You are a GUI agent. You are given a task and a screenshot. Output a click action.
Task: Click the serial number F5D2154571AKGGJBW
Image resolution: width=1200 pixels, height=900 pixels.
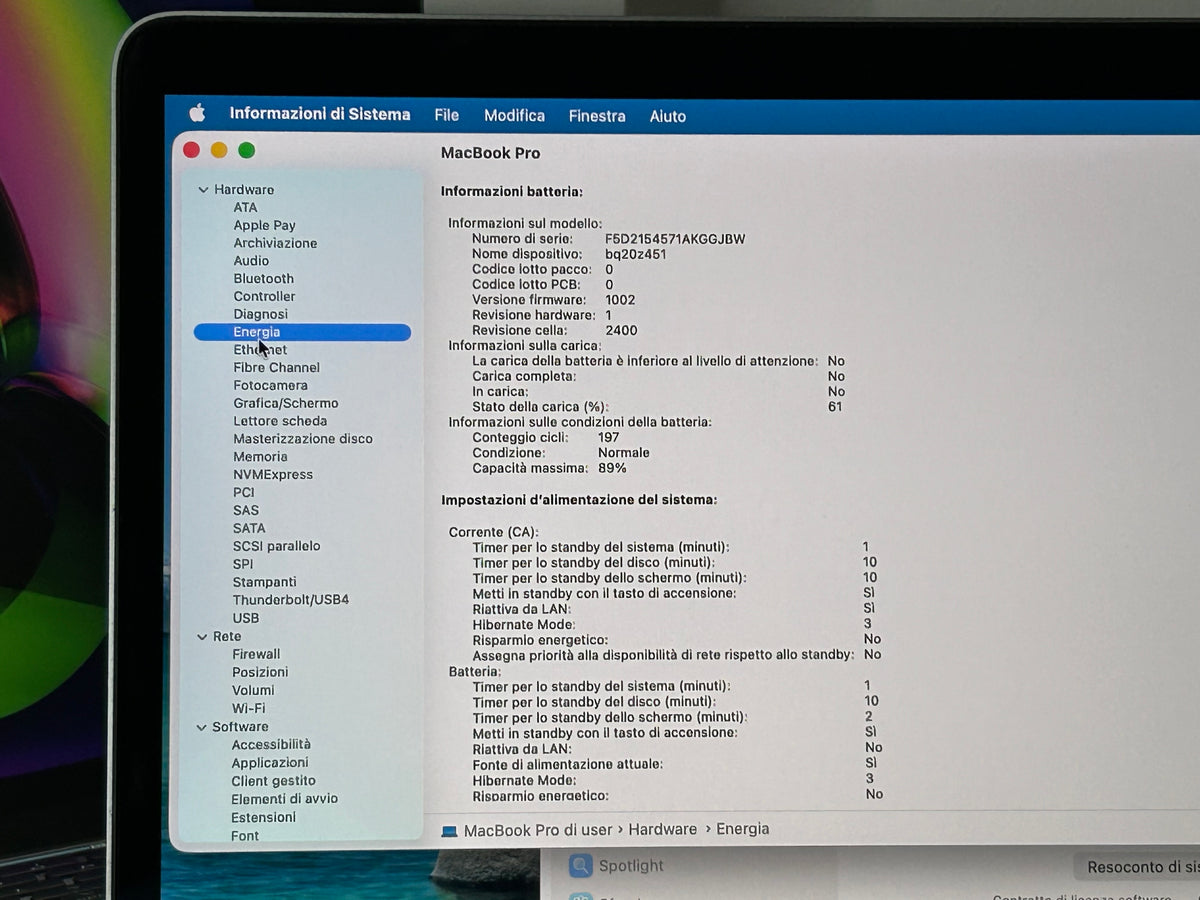675,239
